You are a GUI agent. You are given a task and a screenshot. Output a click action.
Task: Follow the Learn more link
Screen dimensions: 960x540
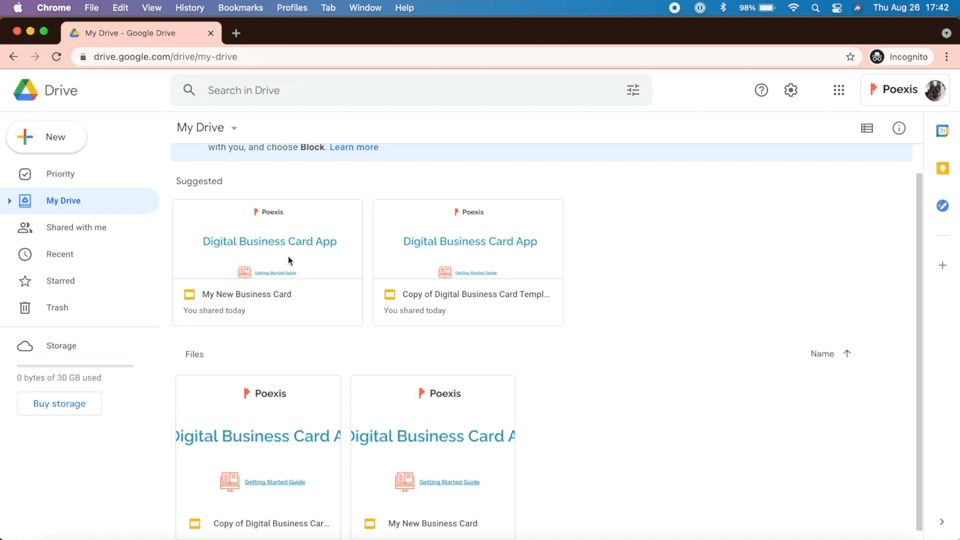coord(354,147)
